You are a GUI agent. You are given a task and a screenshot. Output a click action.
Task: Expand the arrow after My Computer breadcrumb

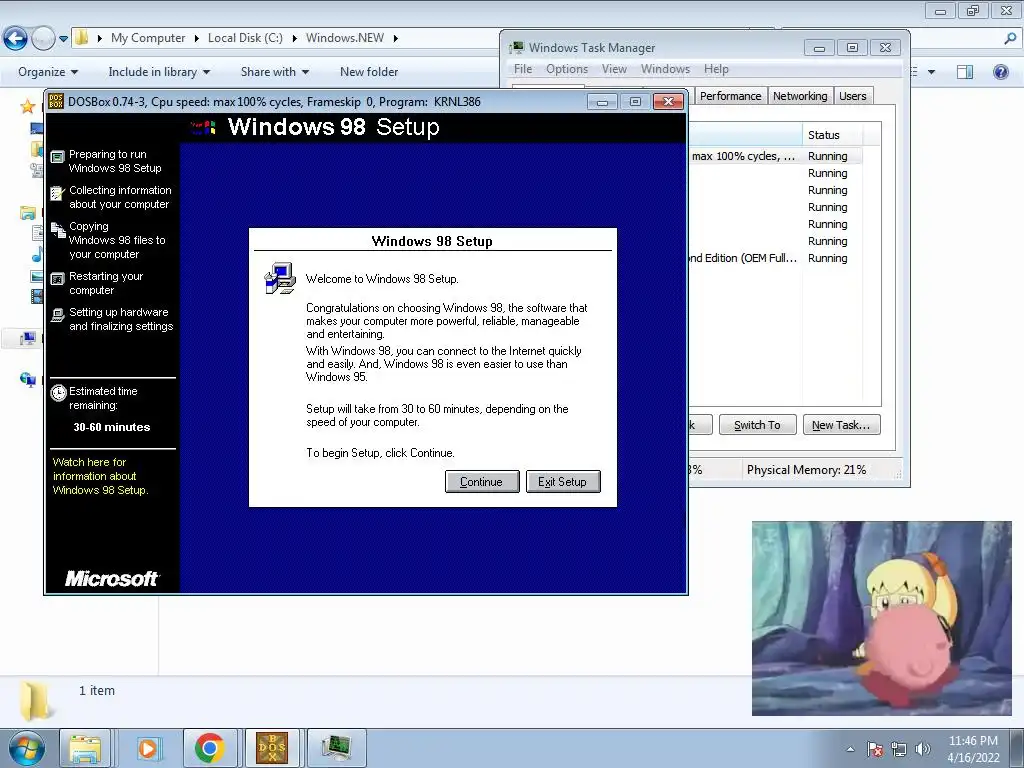196,38
